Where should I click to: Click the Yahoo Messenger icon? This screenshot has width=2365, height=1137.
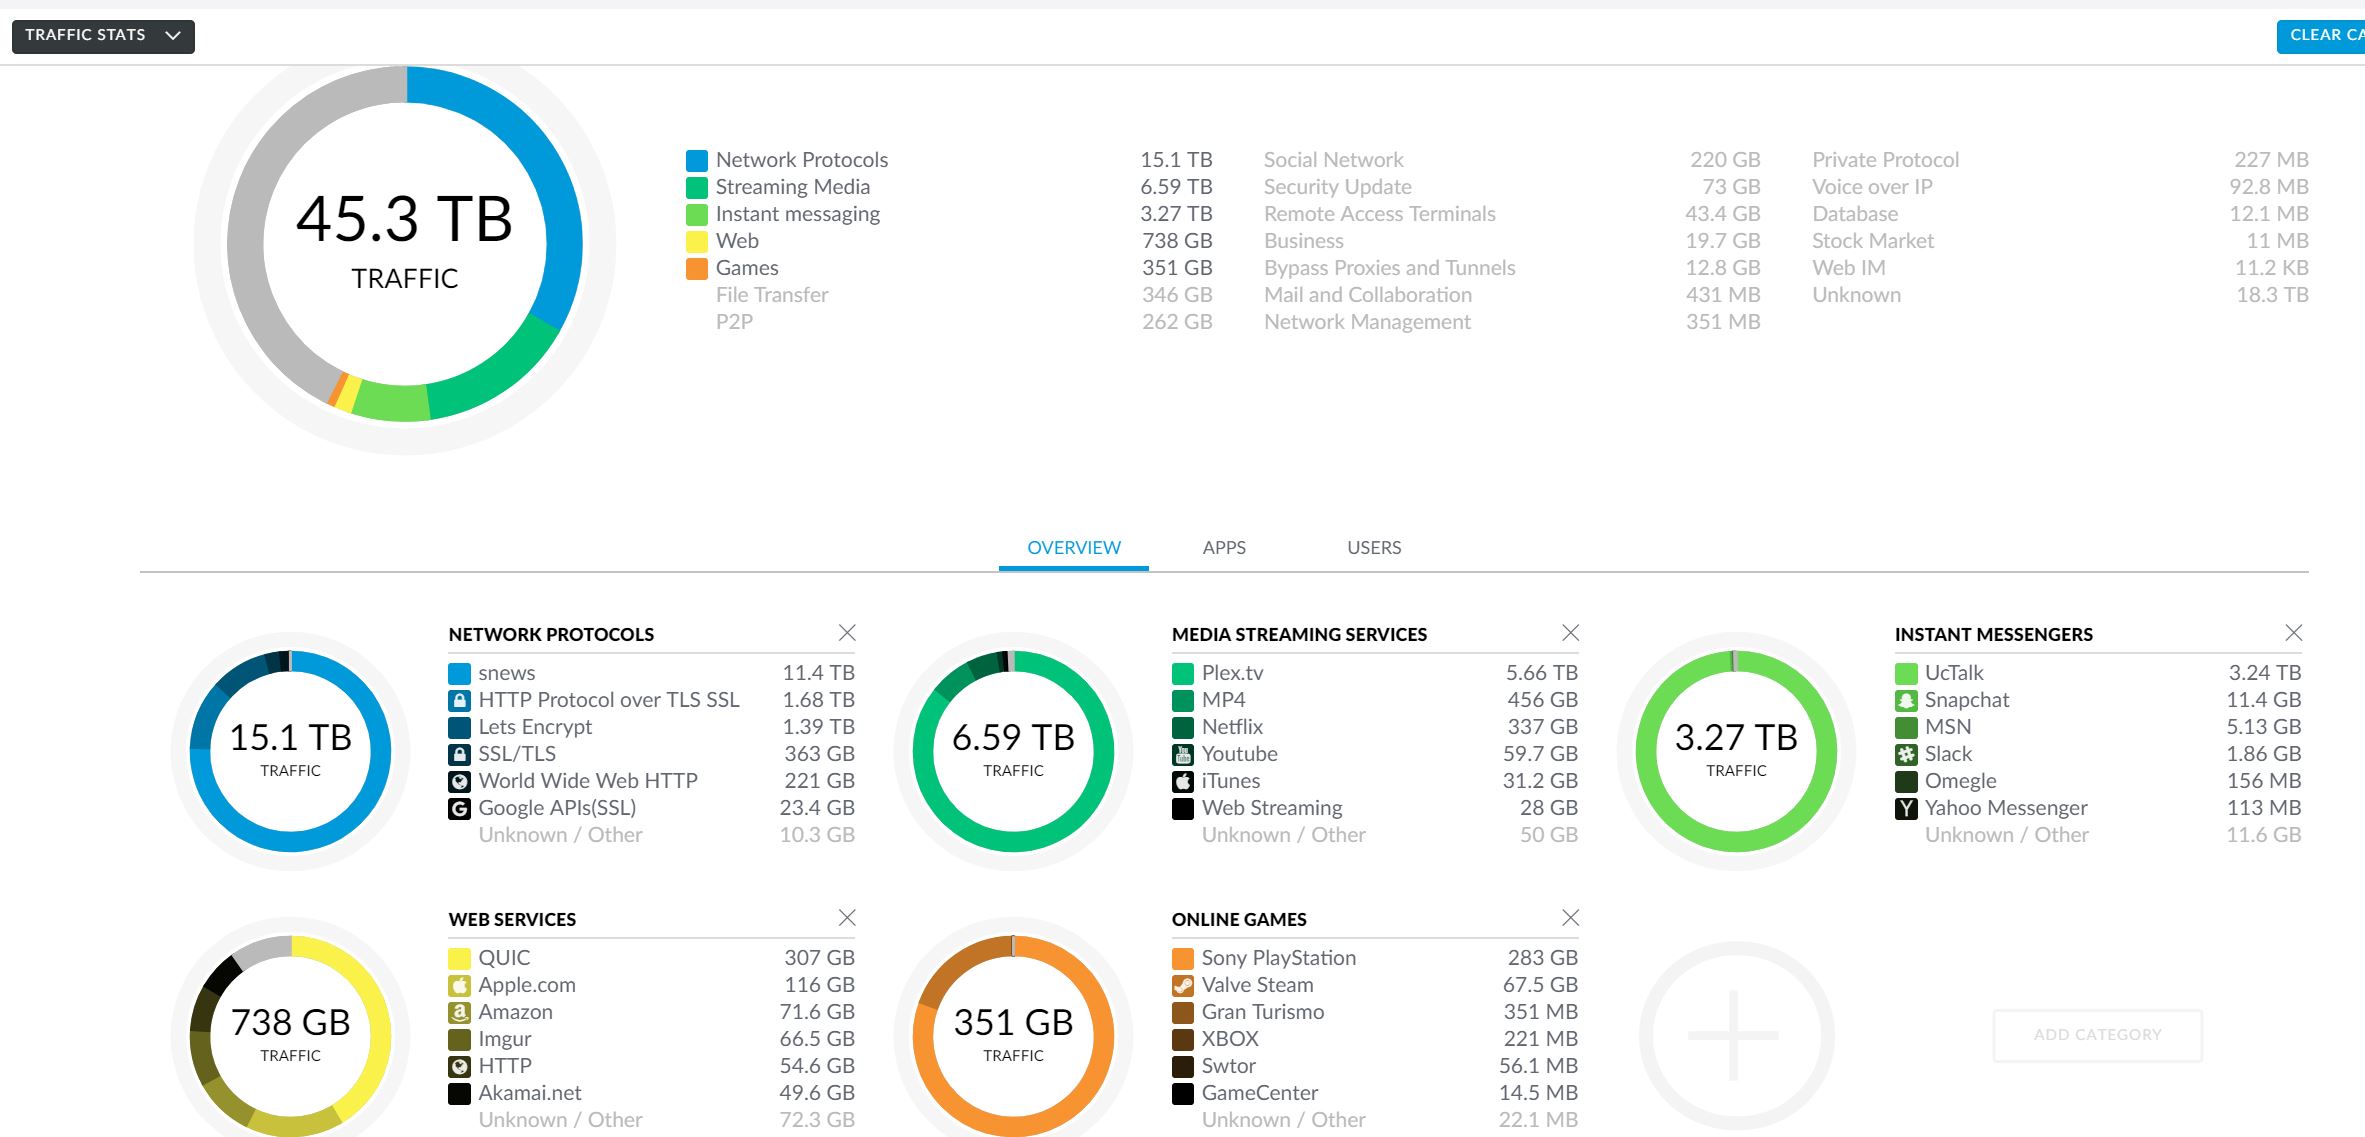point(1906,808)
